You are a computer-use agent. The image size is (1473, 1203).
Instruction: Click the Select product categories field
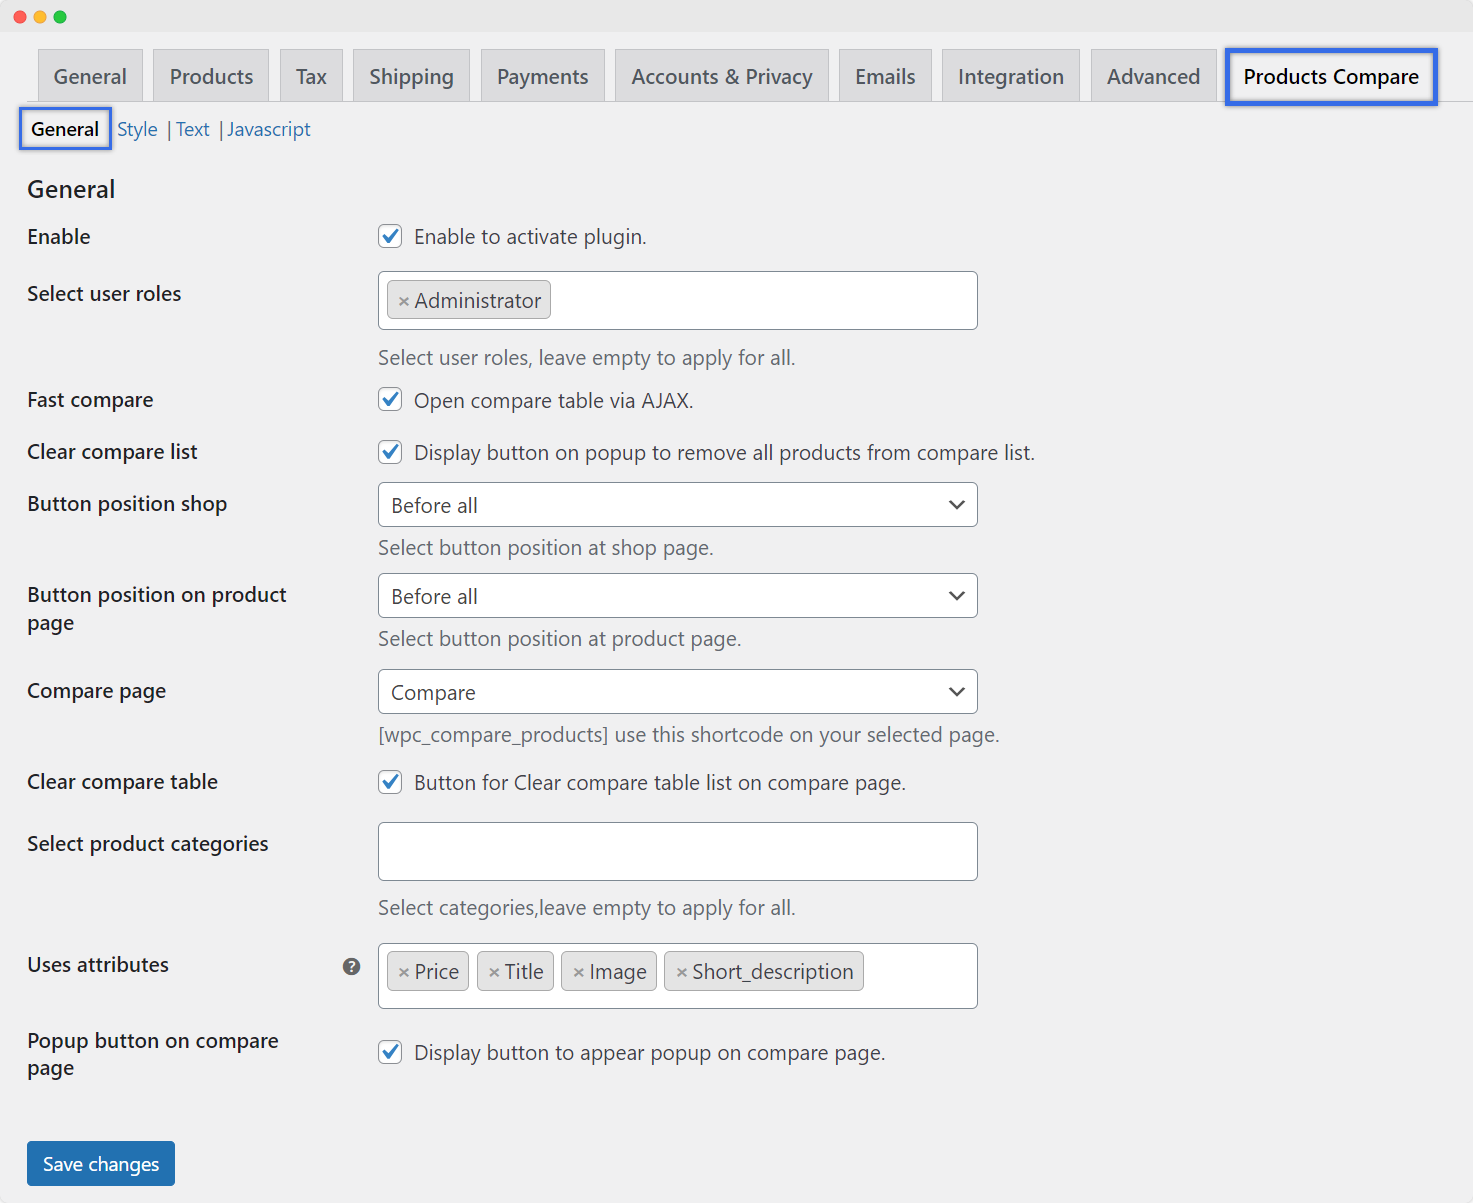[677, 851]
